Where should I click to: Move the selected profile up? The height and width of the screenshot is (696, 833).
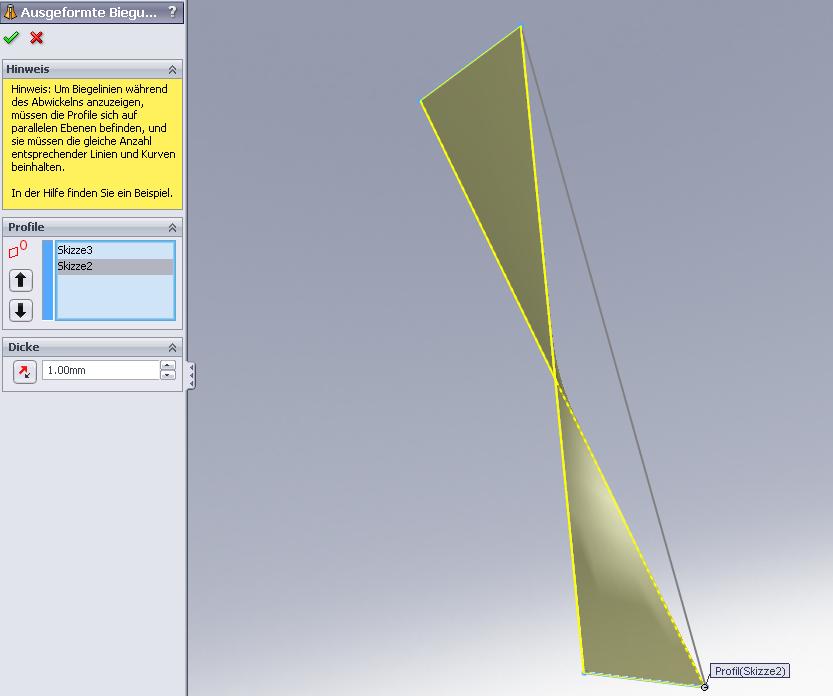(x=21, y=280)
